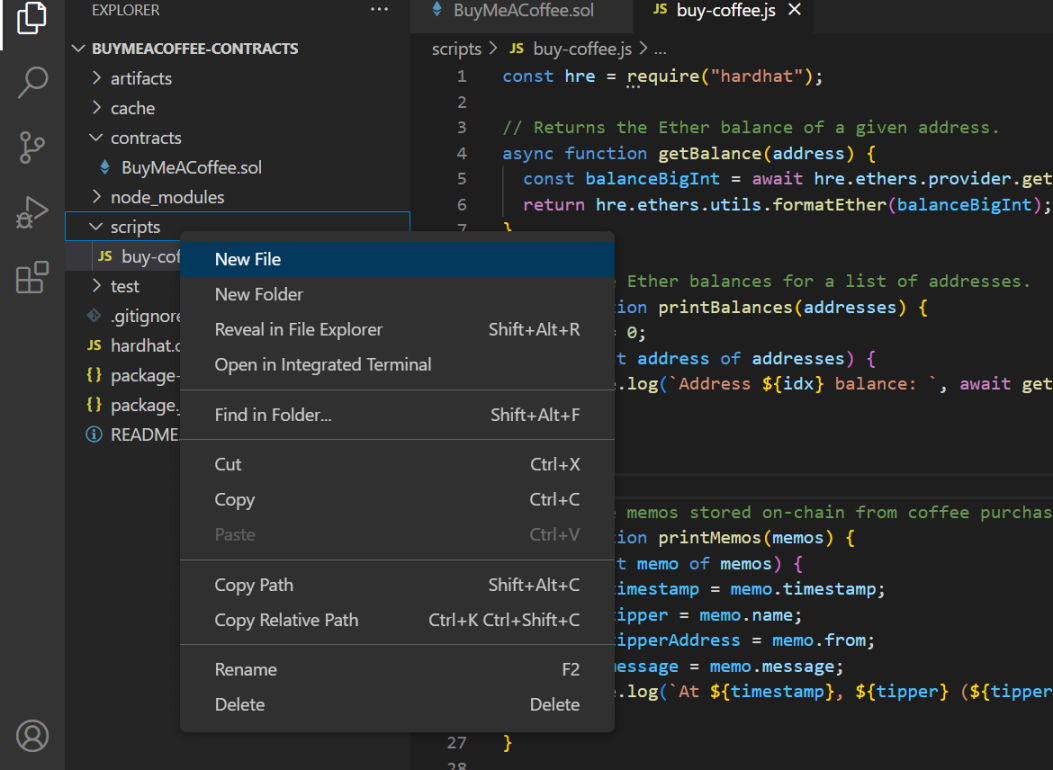Select Open in Integrated Terminal

(x=323, y=364)
